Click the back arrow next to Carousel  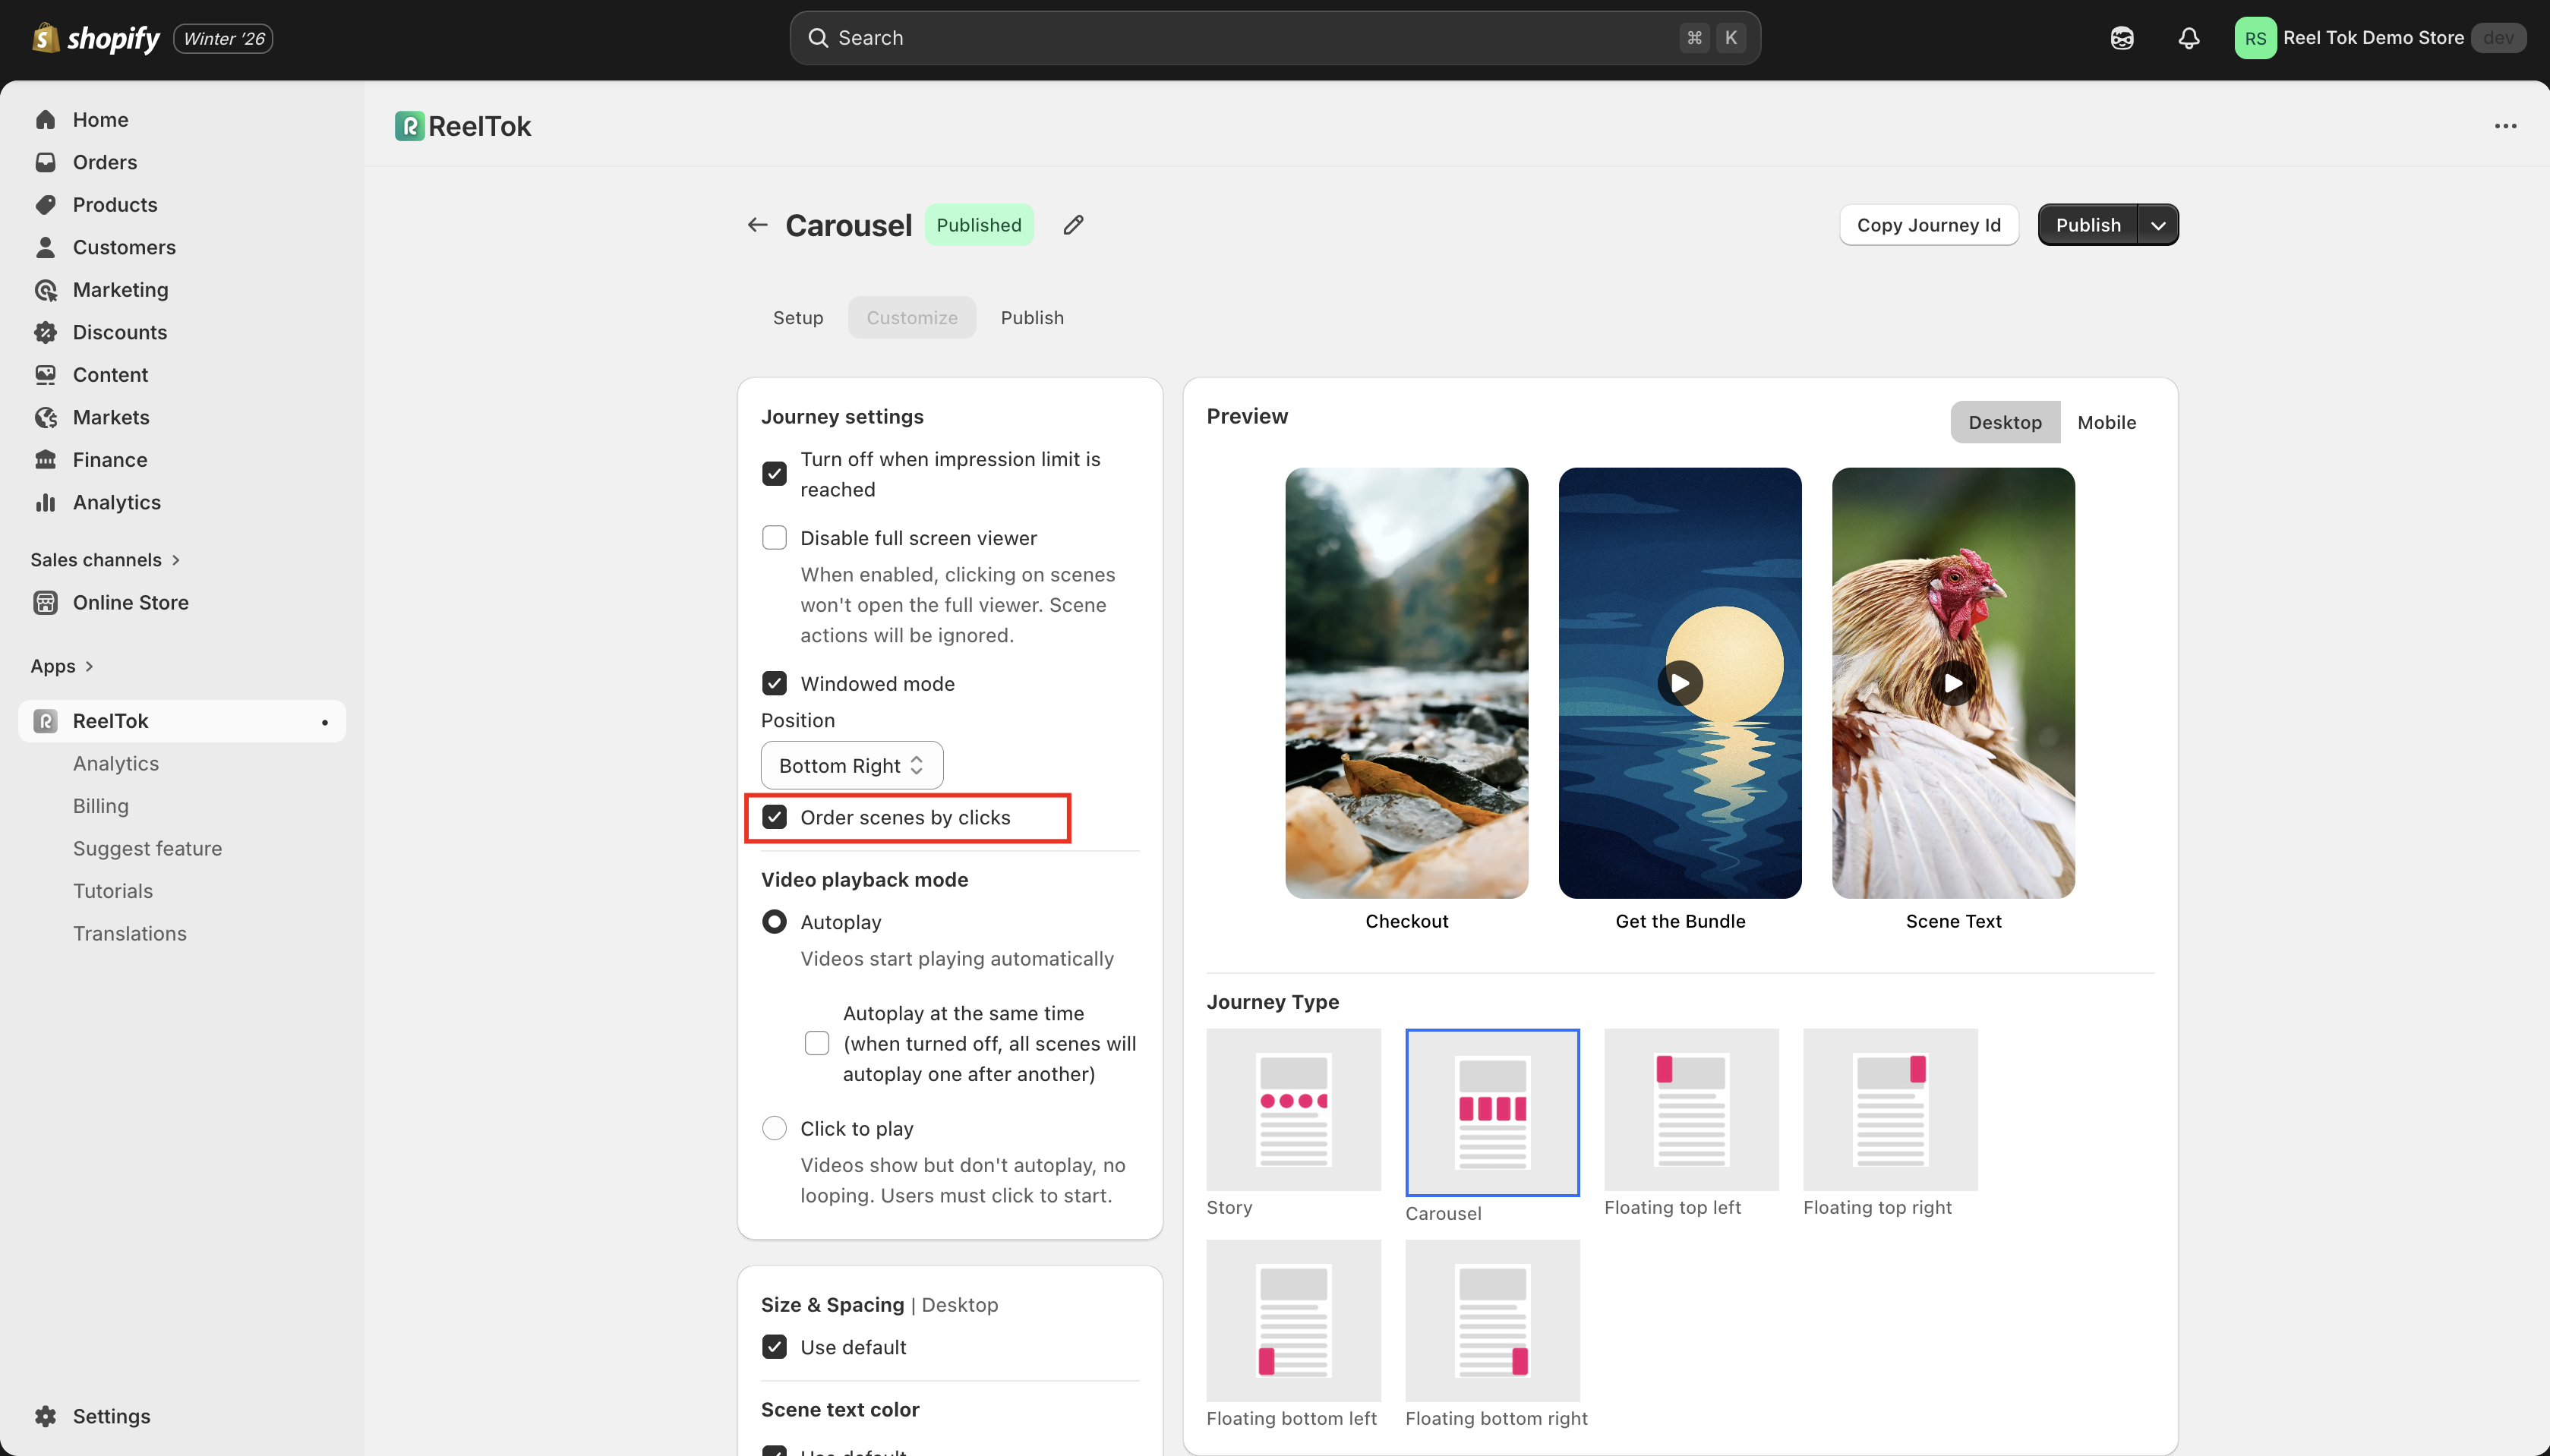[757, 225]
